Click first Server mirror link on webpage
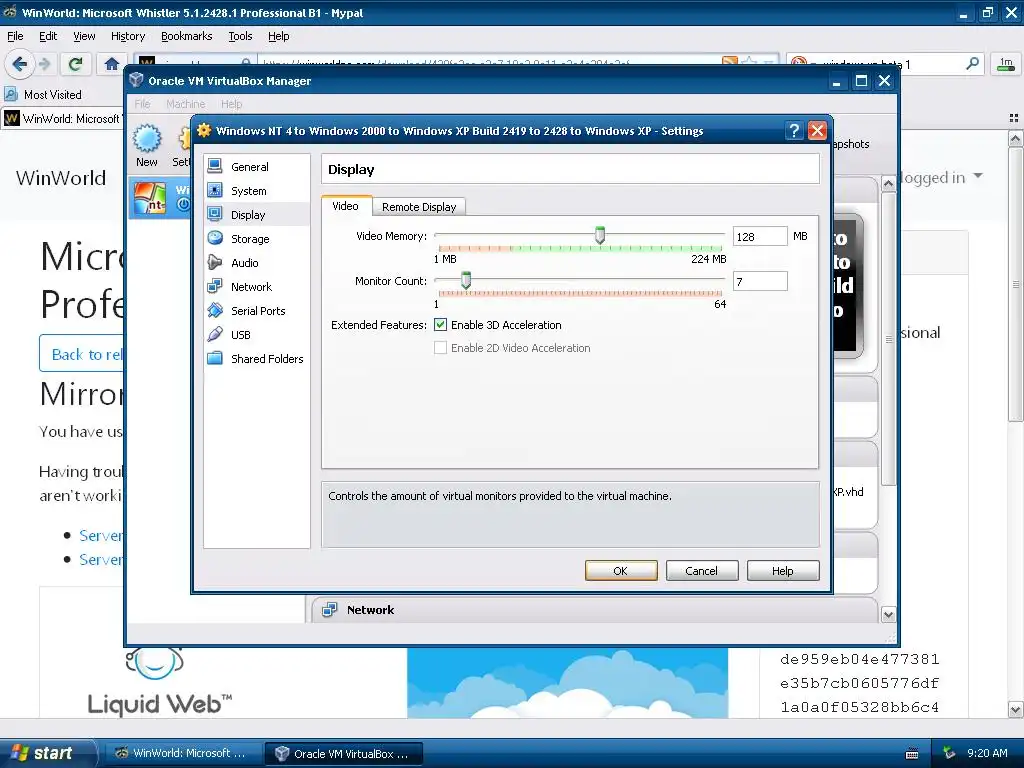The height and width of the screenshot is (768, 1024). click(x=101, y=536)
